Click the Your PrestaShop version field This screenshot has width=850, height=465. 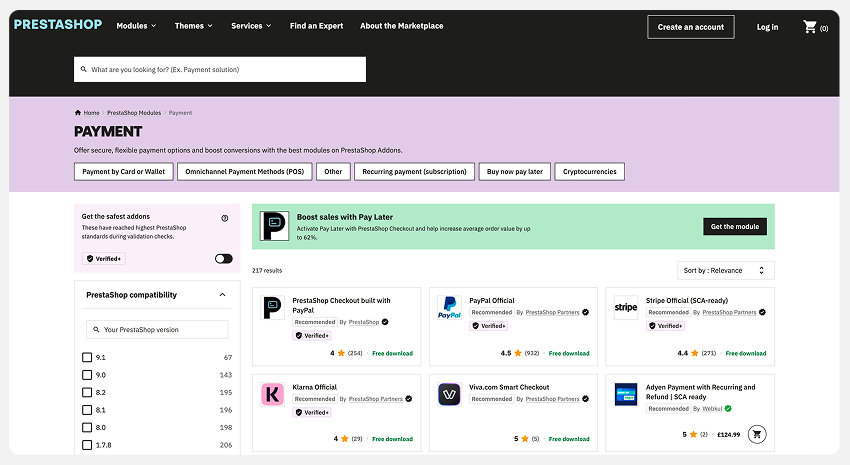(157, 330)
